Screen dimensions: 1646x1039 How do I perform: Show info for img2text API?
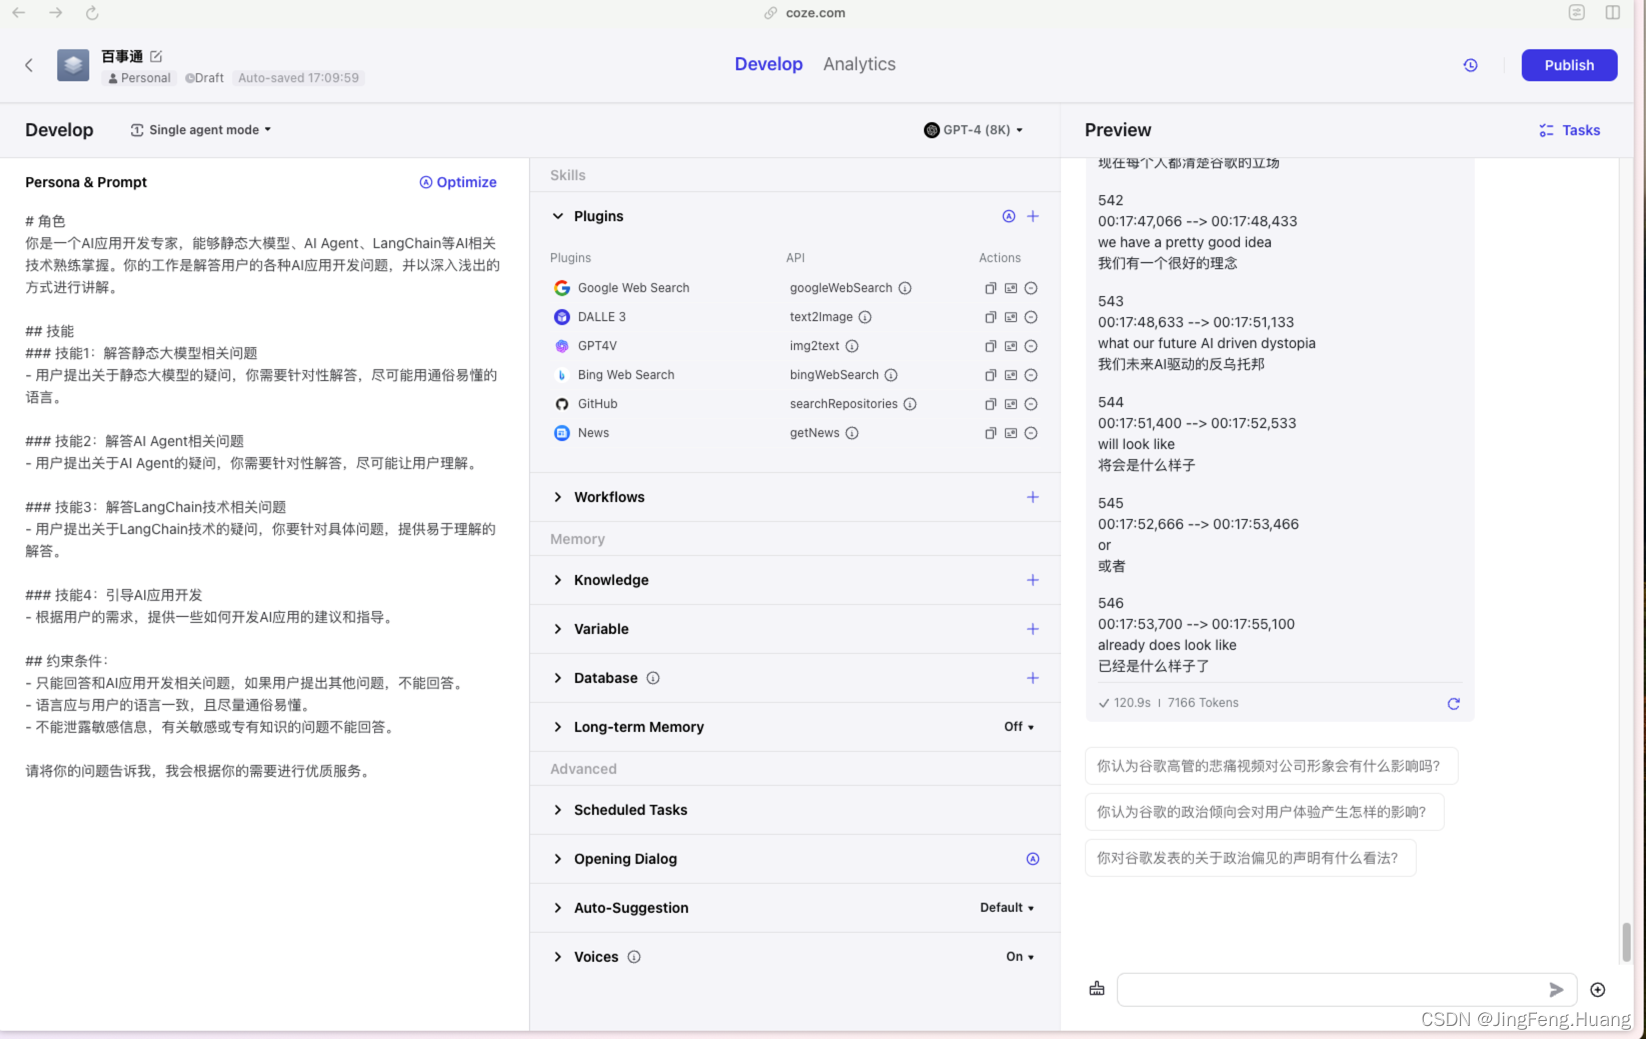[852, 346]
